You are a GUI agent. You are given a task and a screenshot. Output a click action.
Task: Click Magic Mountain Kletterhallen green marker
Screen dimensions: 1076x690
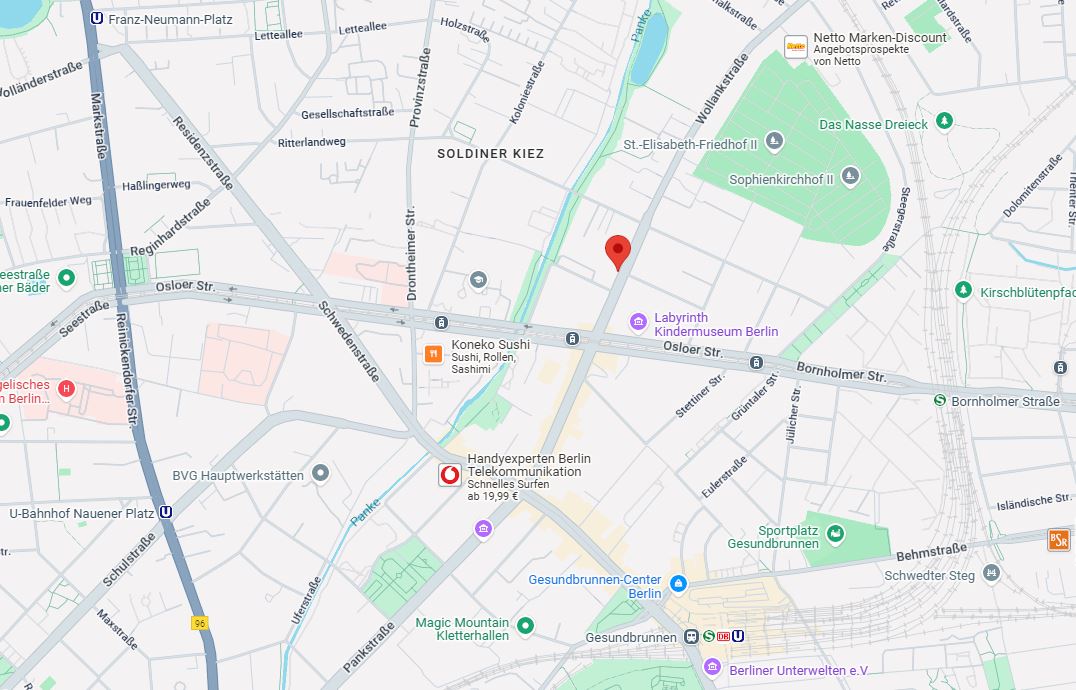(525, 626)
